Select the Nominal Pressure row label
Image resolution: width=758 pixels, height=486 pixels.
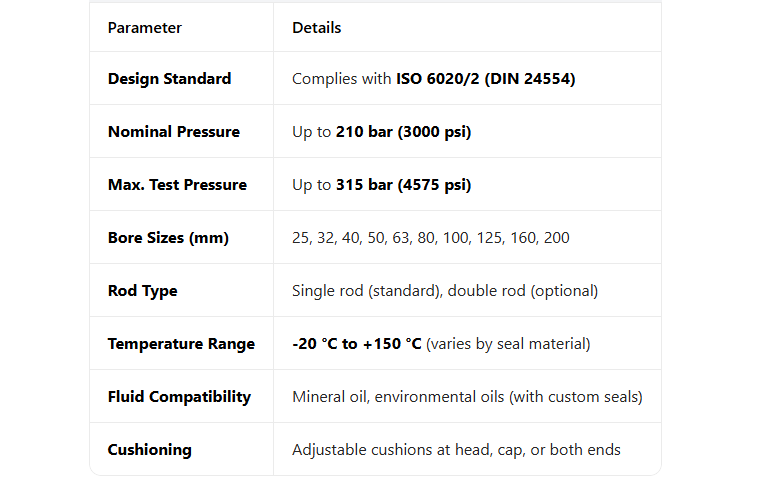(x=173, y=132)
